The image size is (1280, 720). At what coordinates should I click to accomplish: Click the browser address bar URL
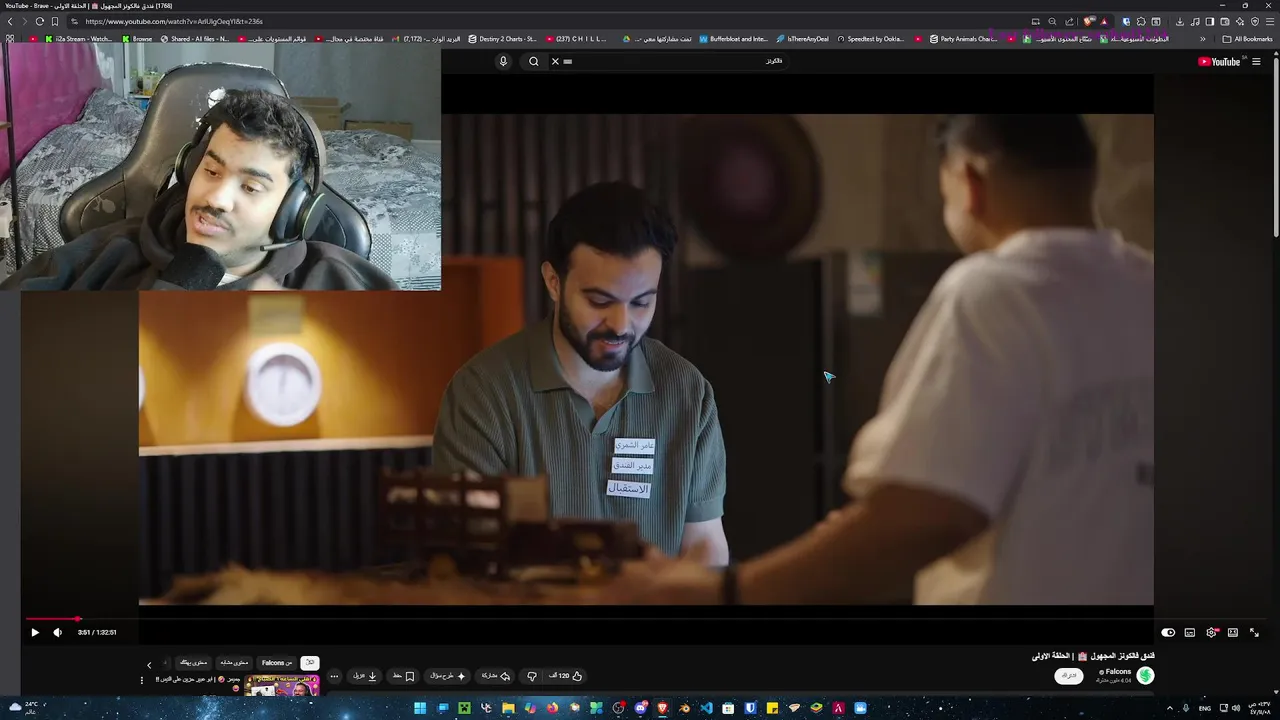tap(174, 21)
